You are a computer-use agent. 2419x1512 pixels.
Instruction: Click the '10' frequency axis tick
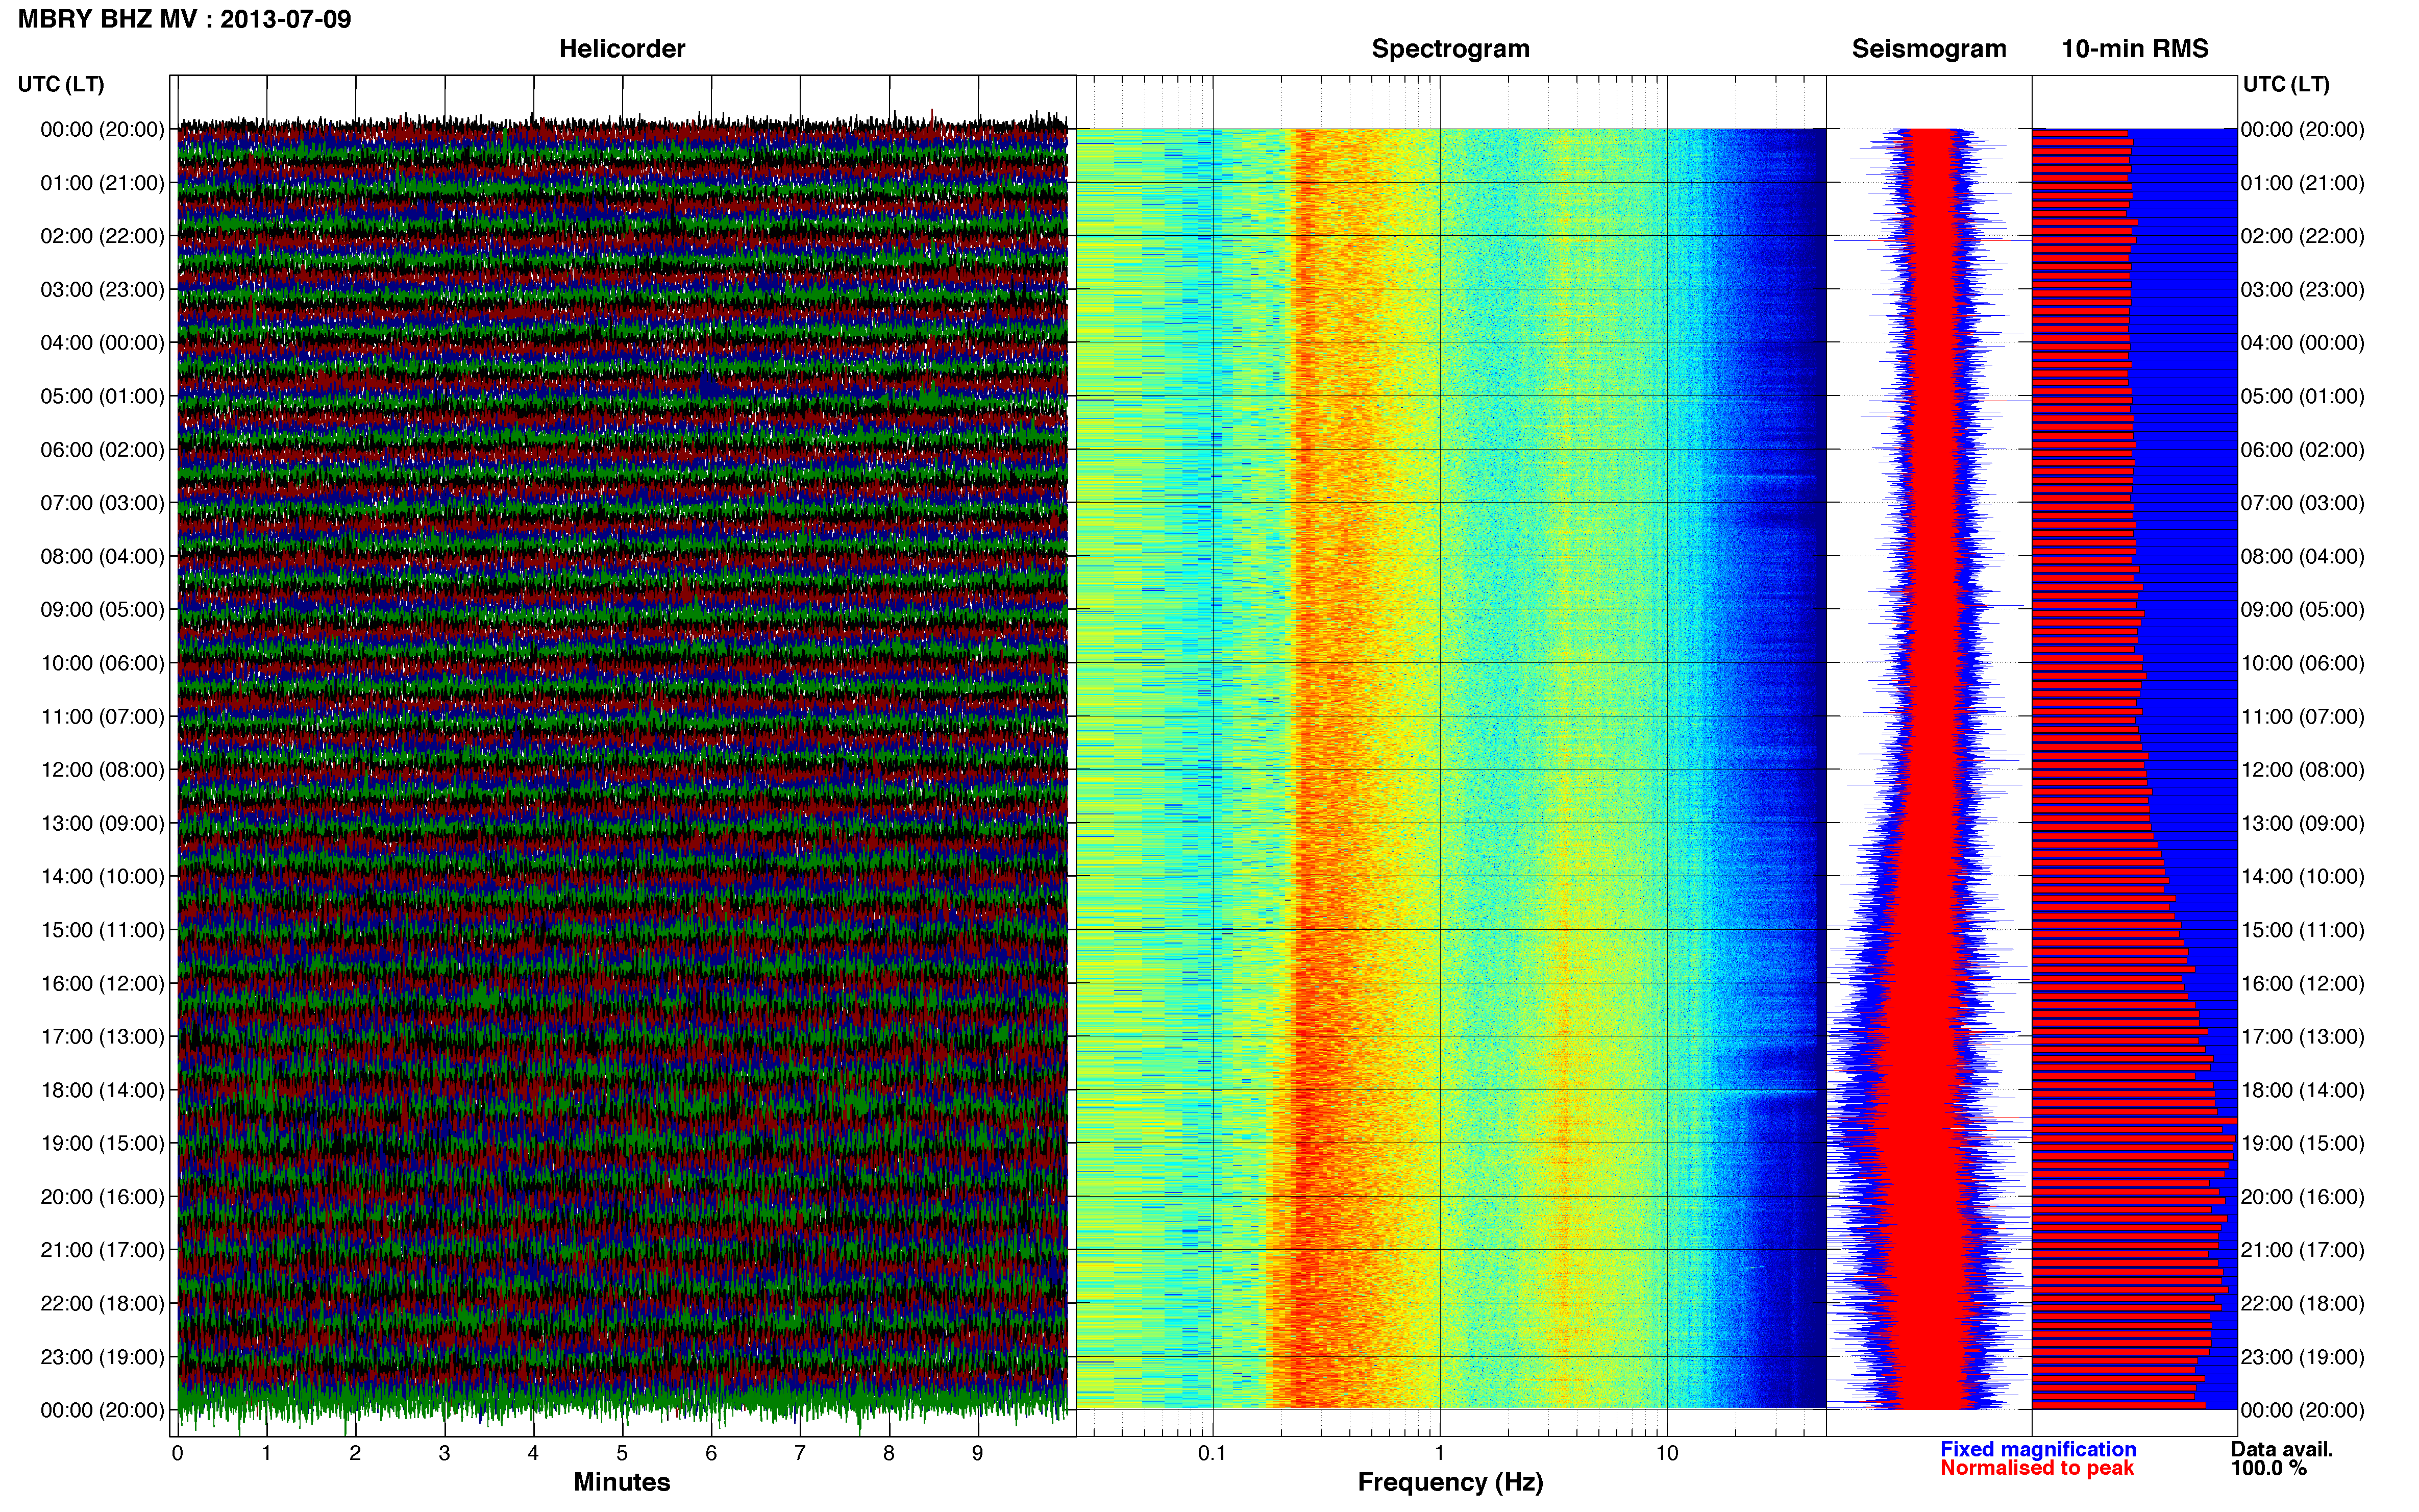pyautogui.click(x=1666, y=1454)
